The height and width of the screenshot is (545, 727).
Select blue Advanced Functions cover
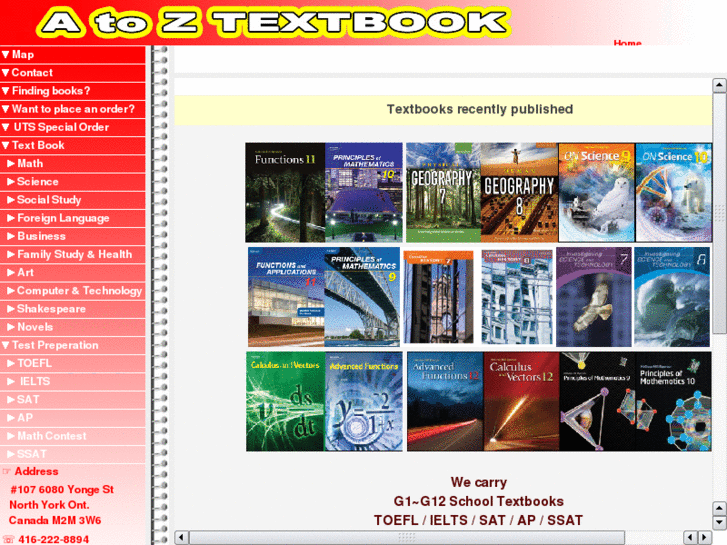[x=364, y=401]
